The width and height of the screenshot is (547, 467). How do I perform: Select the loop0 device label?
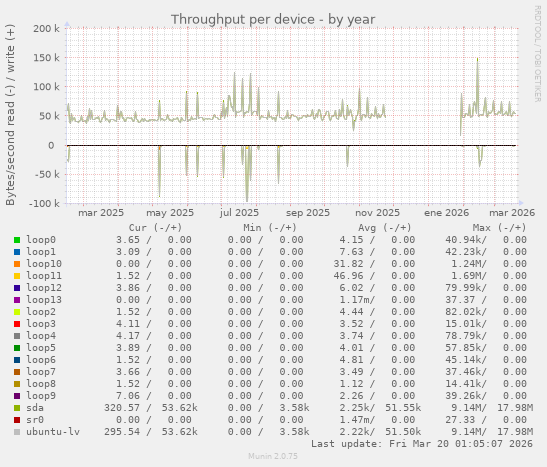(x=41, y=240)
